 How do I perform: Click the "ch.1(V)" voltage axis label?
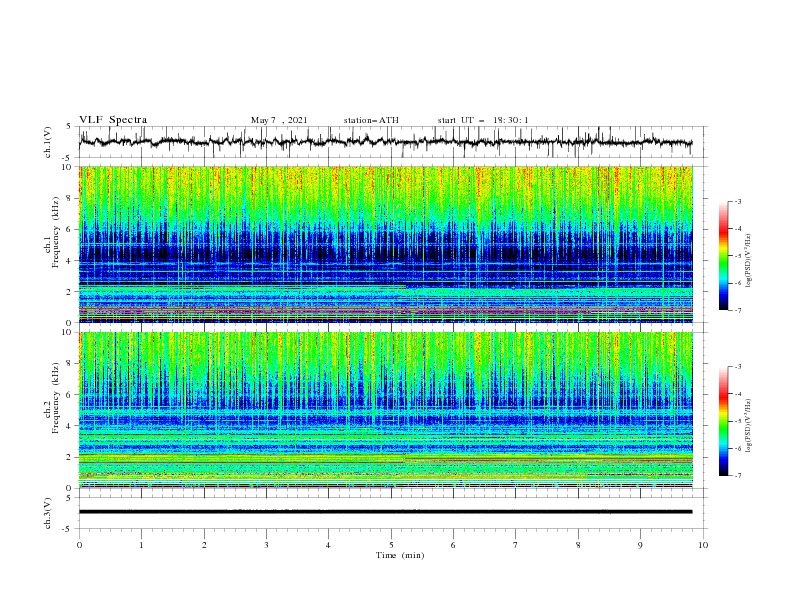pos(48,142)
